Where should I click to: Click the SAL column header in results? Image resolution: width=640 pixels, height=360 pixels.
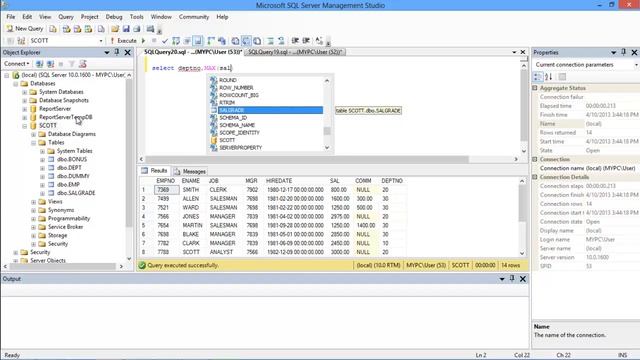(x=335, y=181)
